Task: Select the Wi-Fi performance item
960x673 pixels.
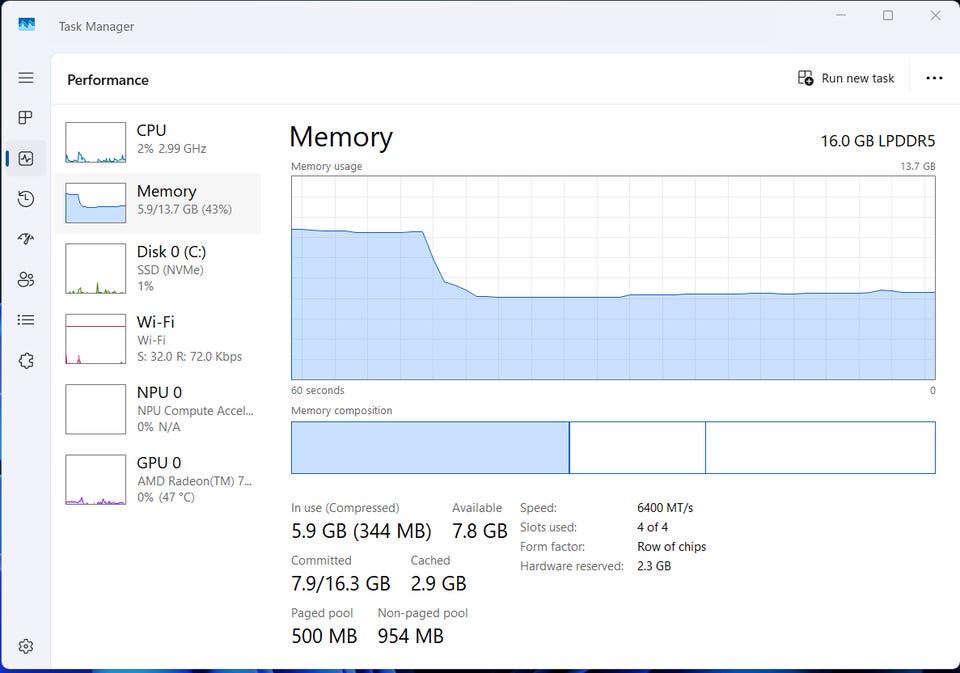Action: click(x=158, y=339)
